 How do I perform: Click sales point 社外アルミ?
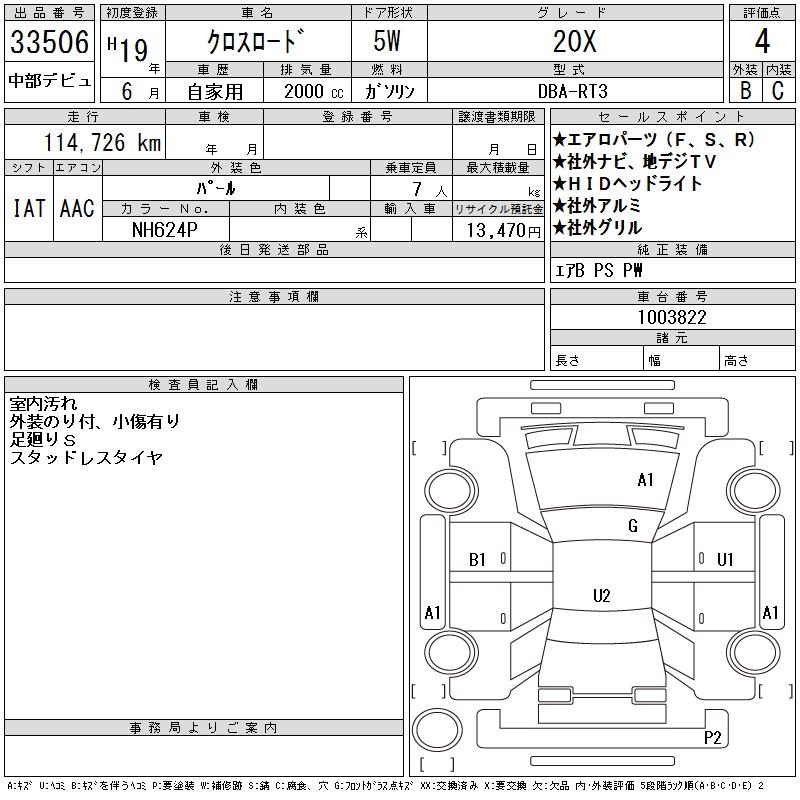click(597, 206)
